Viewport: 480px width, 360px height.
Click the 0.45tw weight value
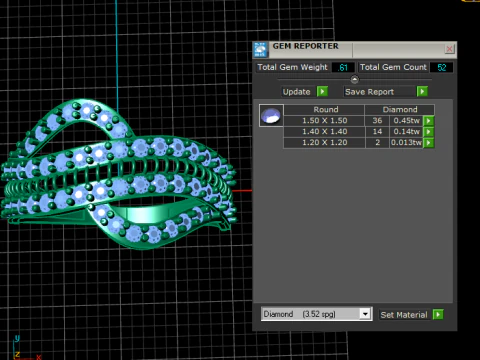pos(406,121)
